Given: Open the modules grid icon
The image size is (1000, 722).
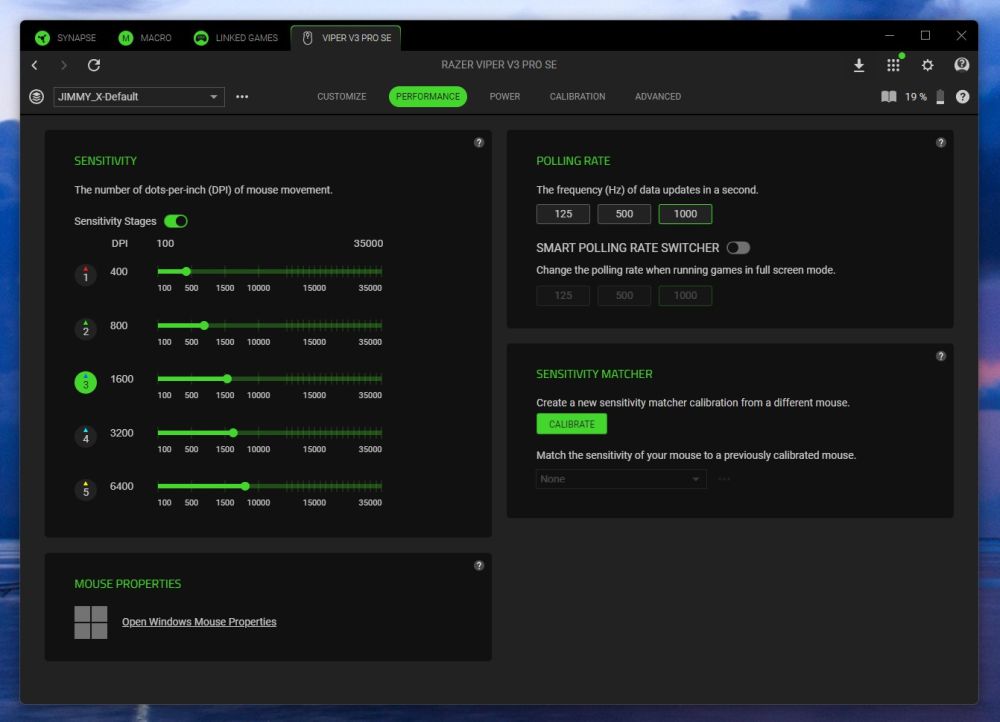Looking at the screenshot, I should (893, 65).
